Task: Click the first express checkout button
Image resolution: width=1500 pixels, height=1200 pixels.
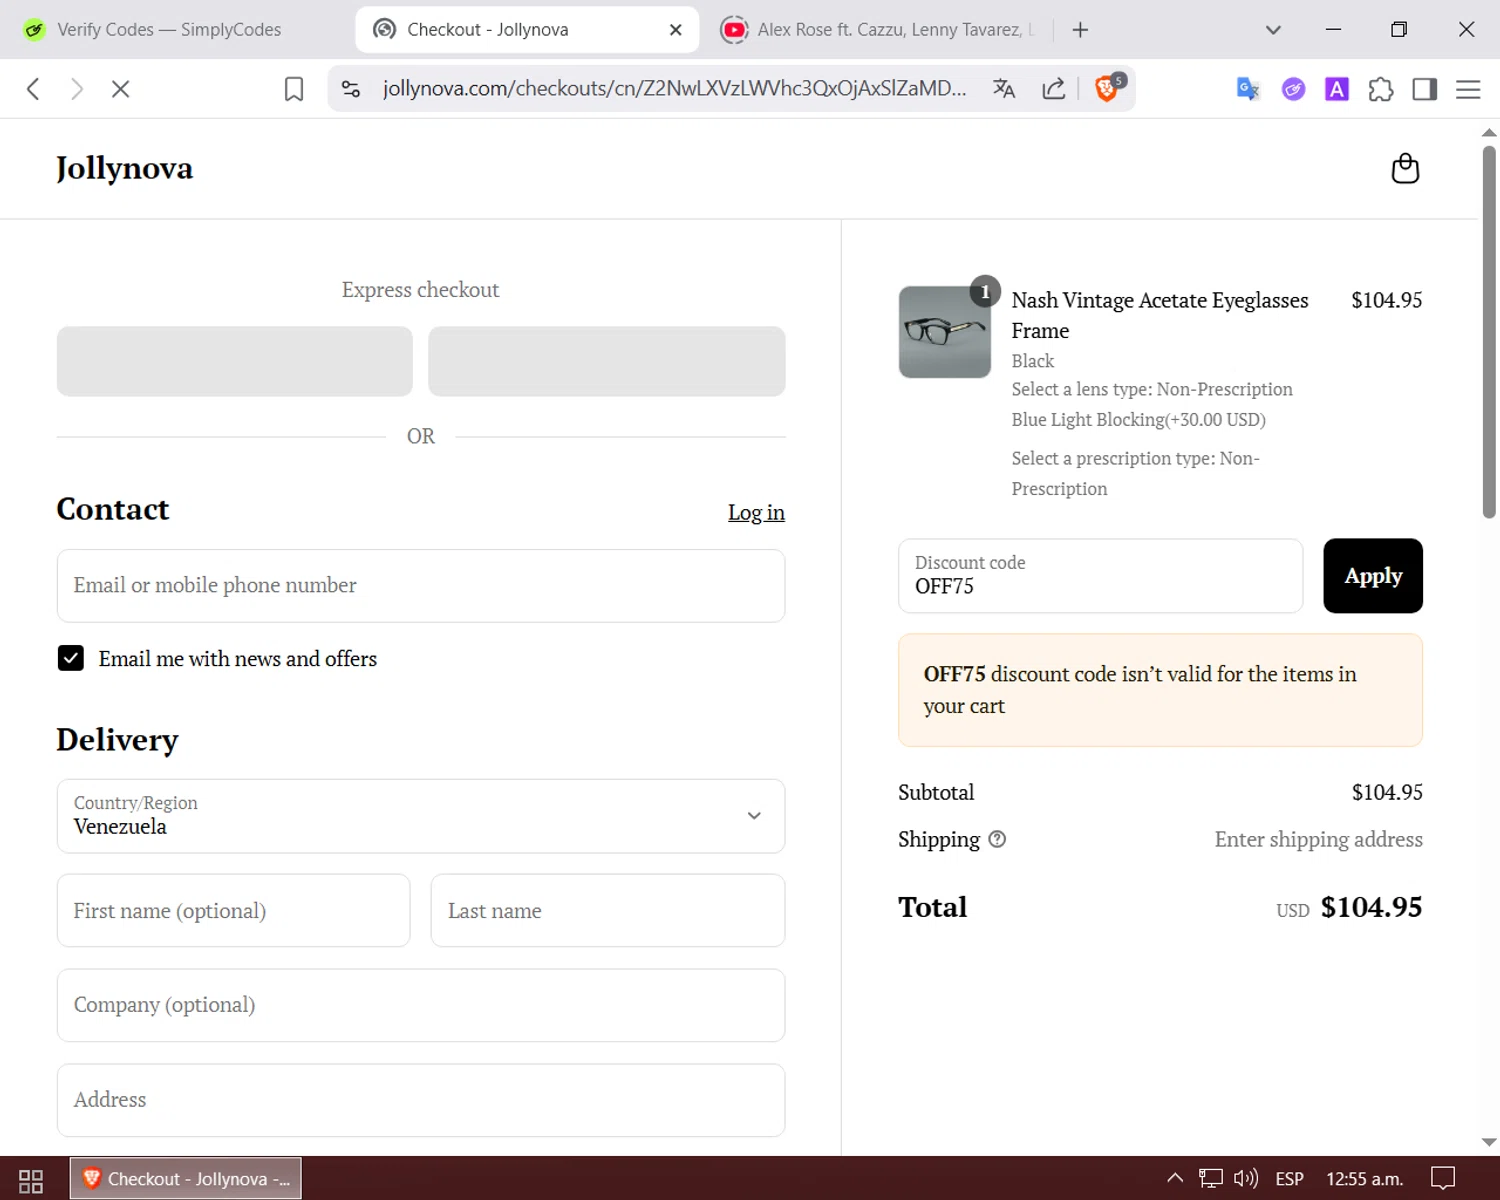Action: (x=235, y=361)
